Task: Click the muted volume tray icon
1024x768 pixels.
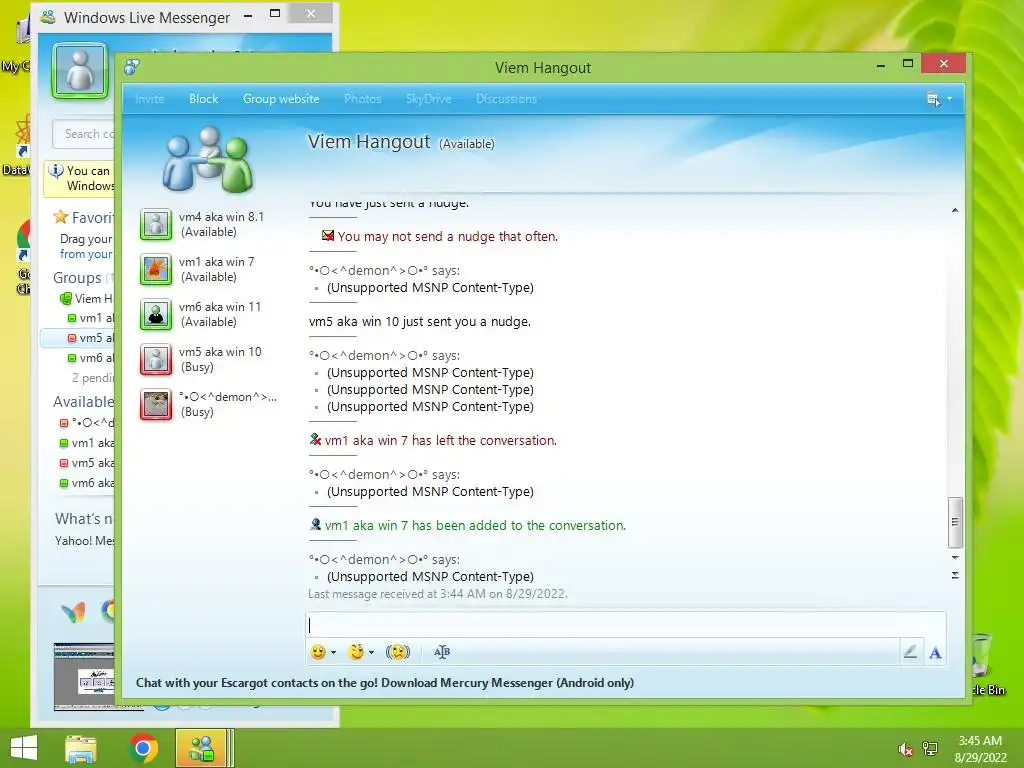Action: pyautogui.click(x=905, y=749)
